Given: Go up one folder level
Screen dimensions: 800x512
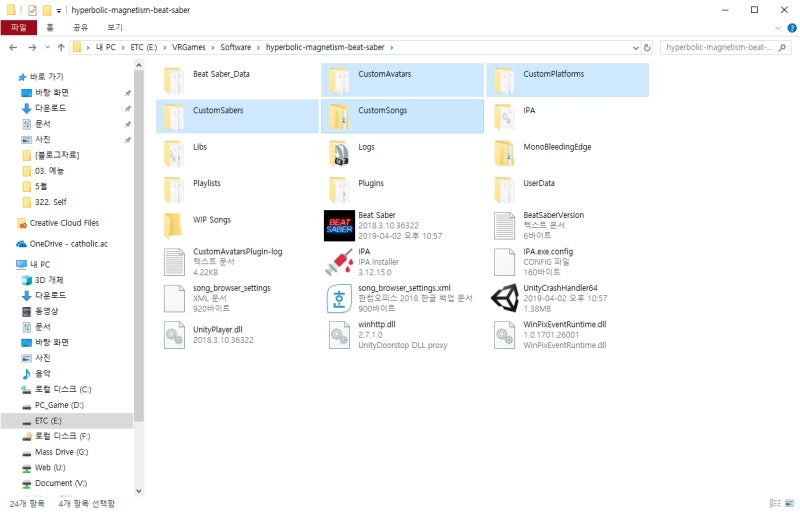Looking at the screenshot, I should coord(61,47).
